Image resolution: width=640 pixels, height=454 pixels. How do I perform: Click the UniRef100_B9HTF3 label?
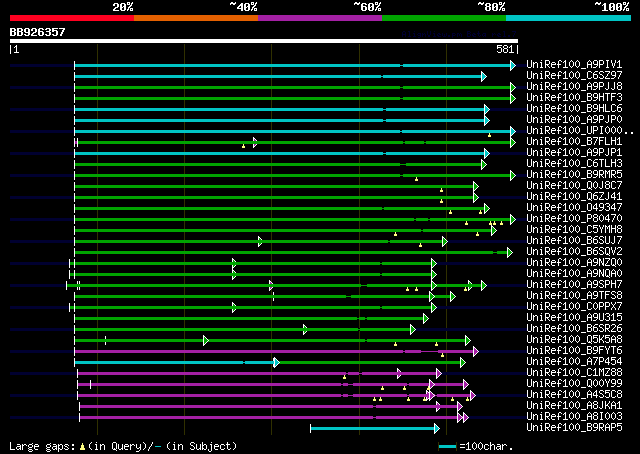point(574,98)
